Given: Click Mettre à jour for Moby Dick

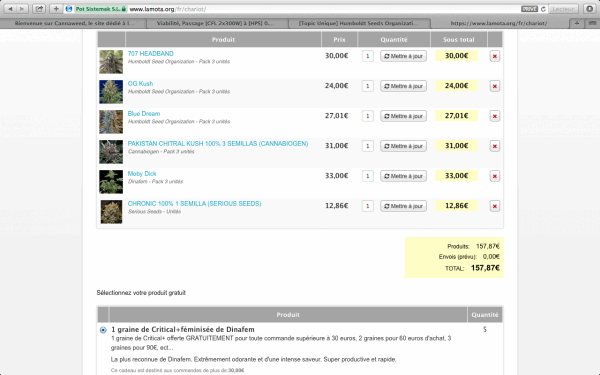Looking at the screenshot, I should point(403,176).
